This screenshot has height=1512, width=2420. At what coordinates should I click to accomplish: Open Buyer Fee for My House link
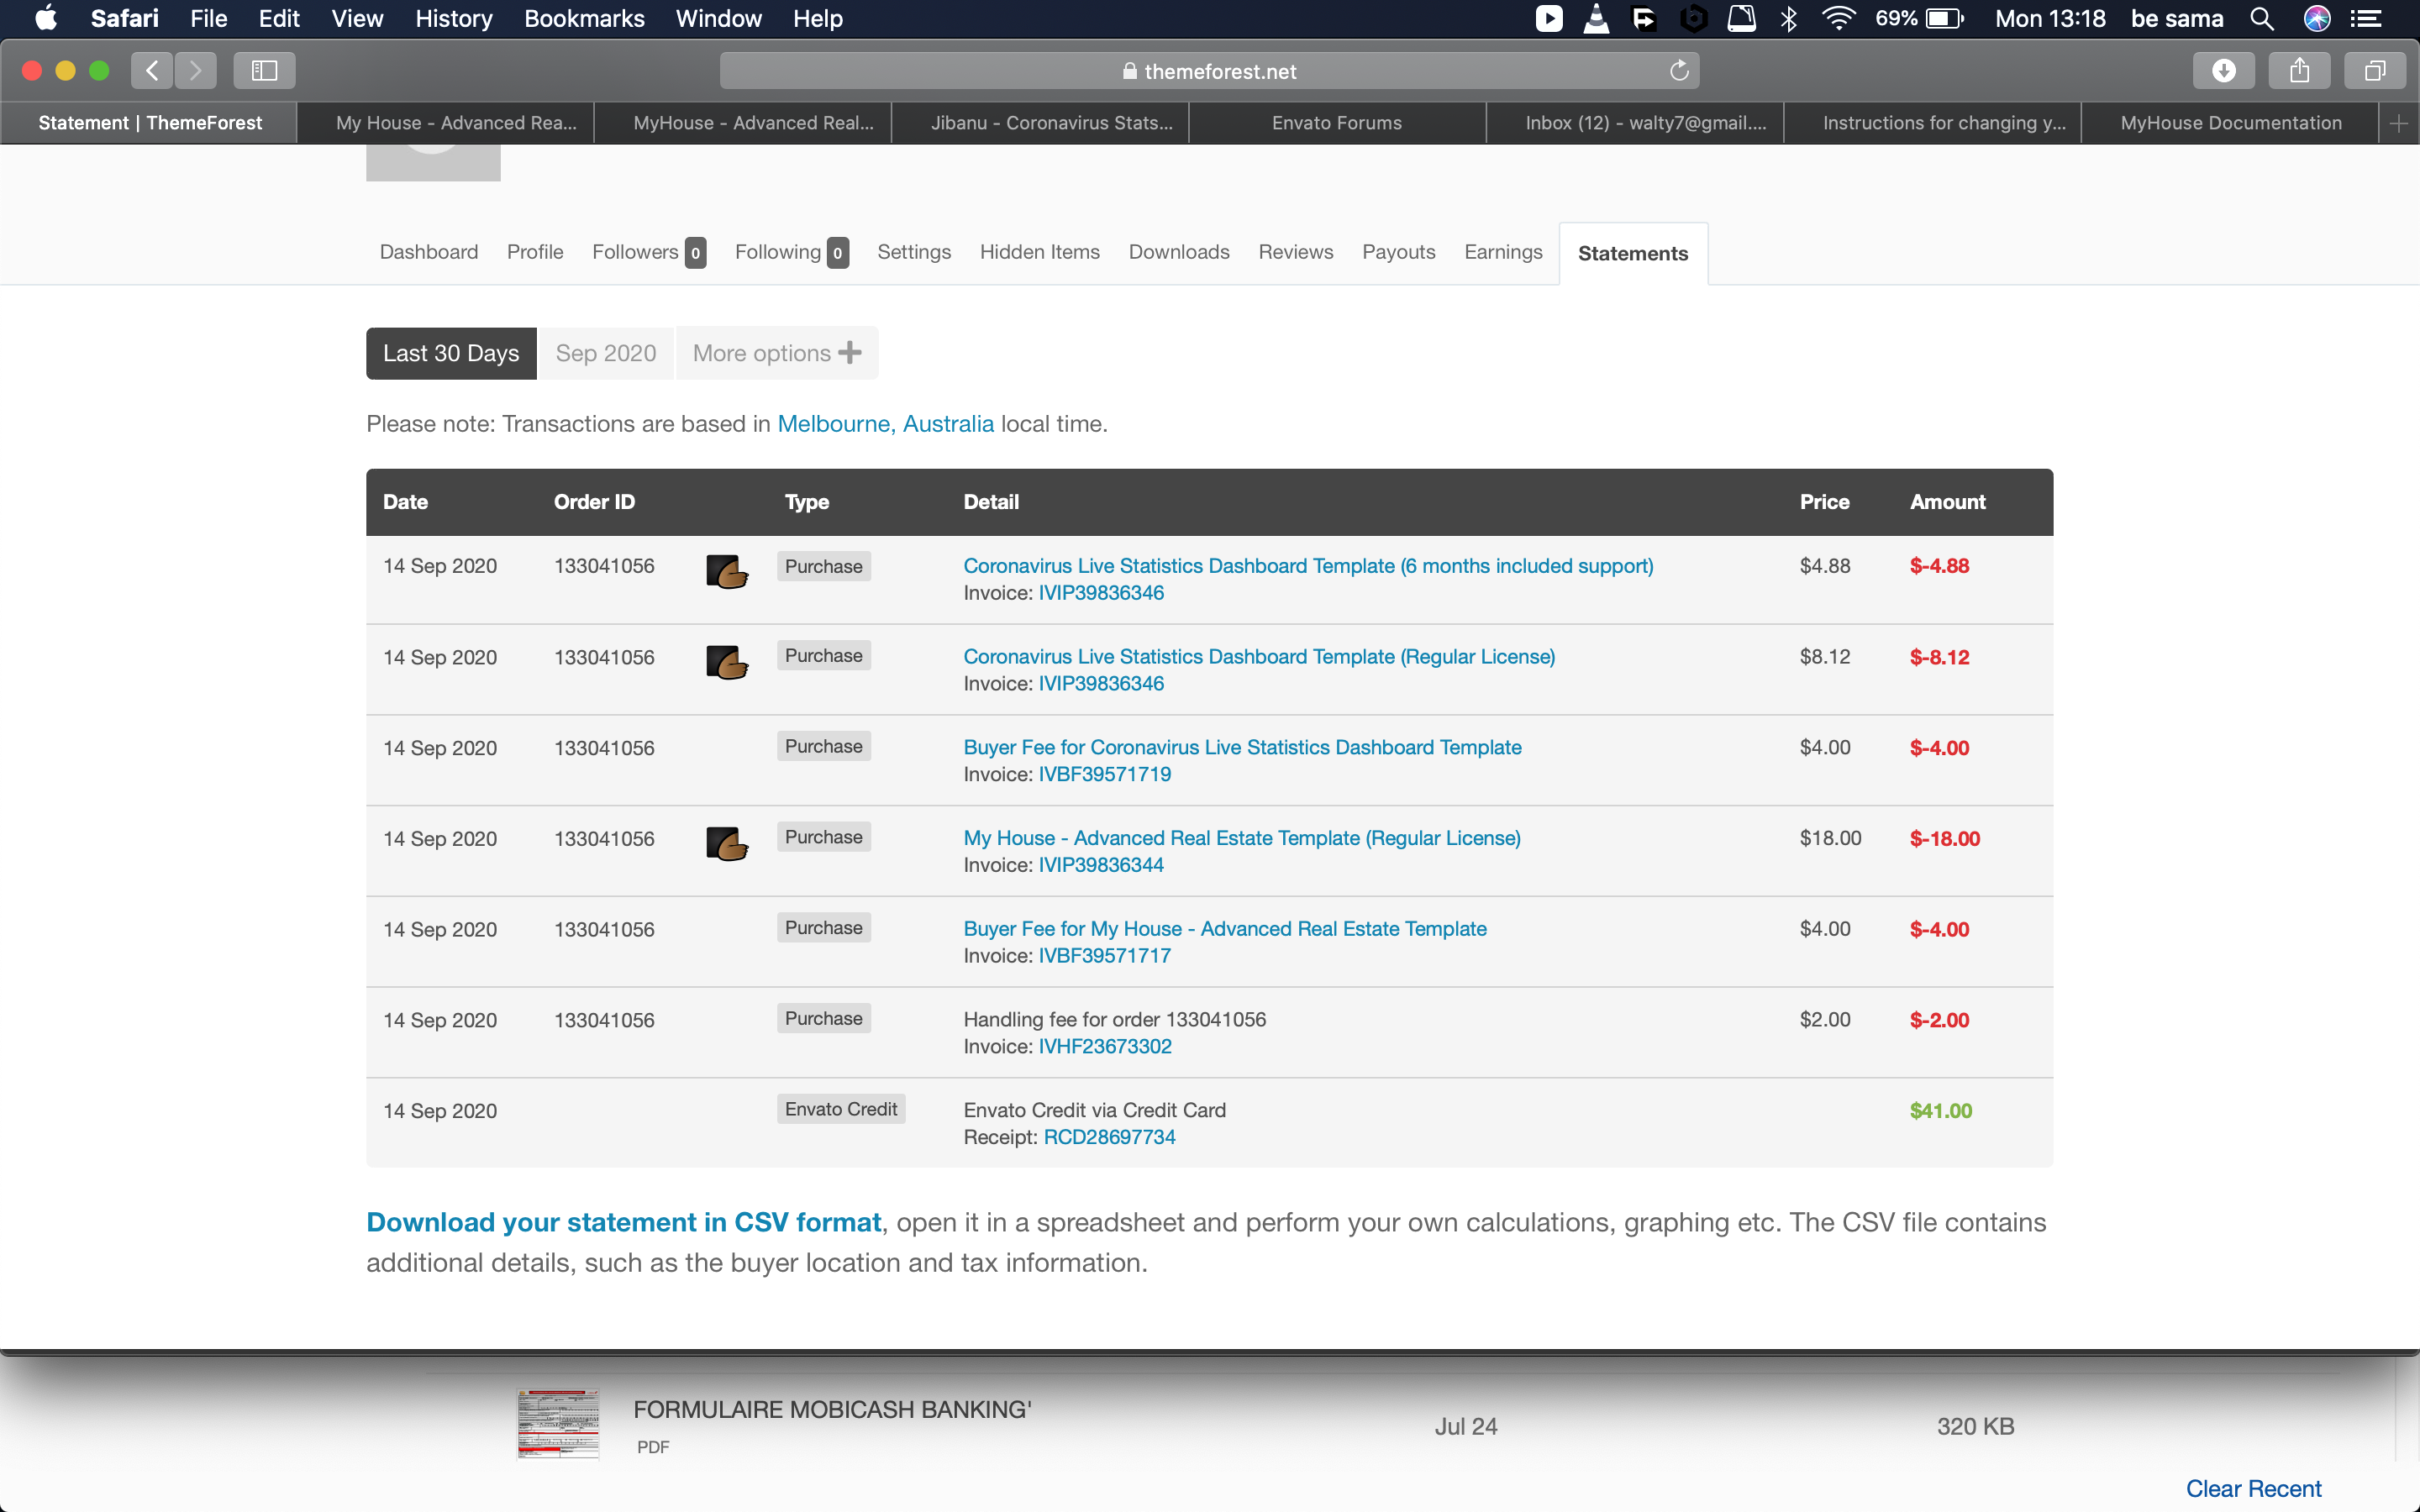coord(1225,929)
